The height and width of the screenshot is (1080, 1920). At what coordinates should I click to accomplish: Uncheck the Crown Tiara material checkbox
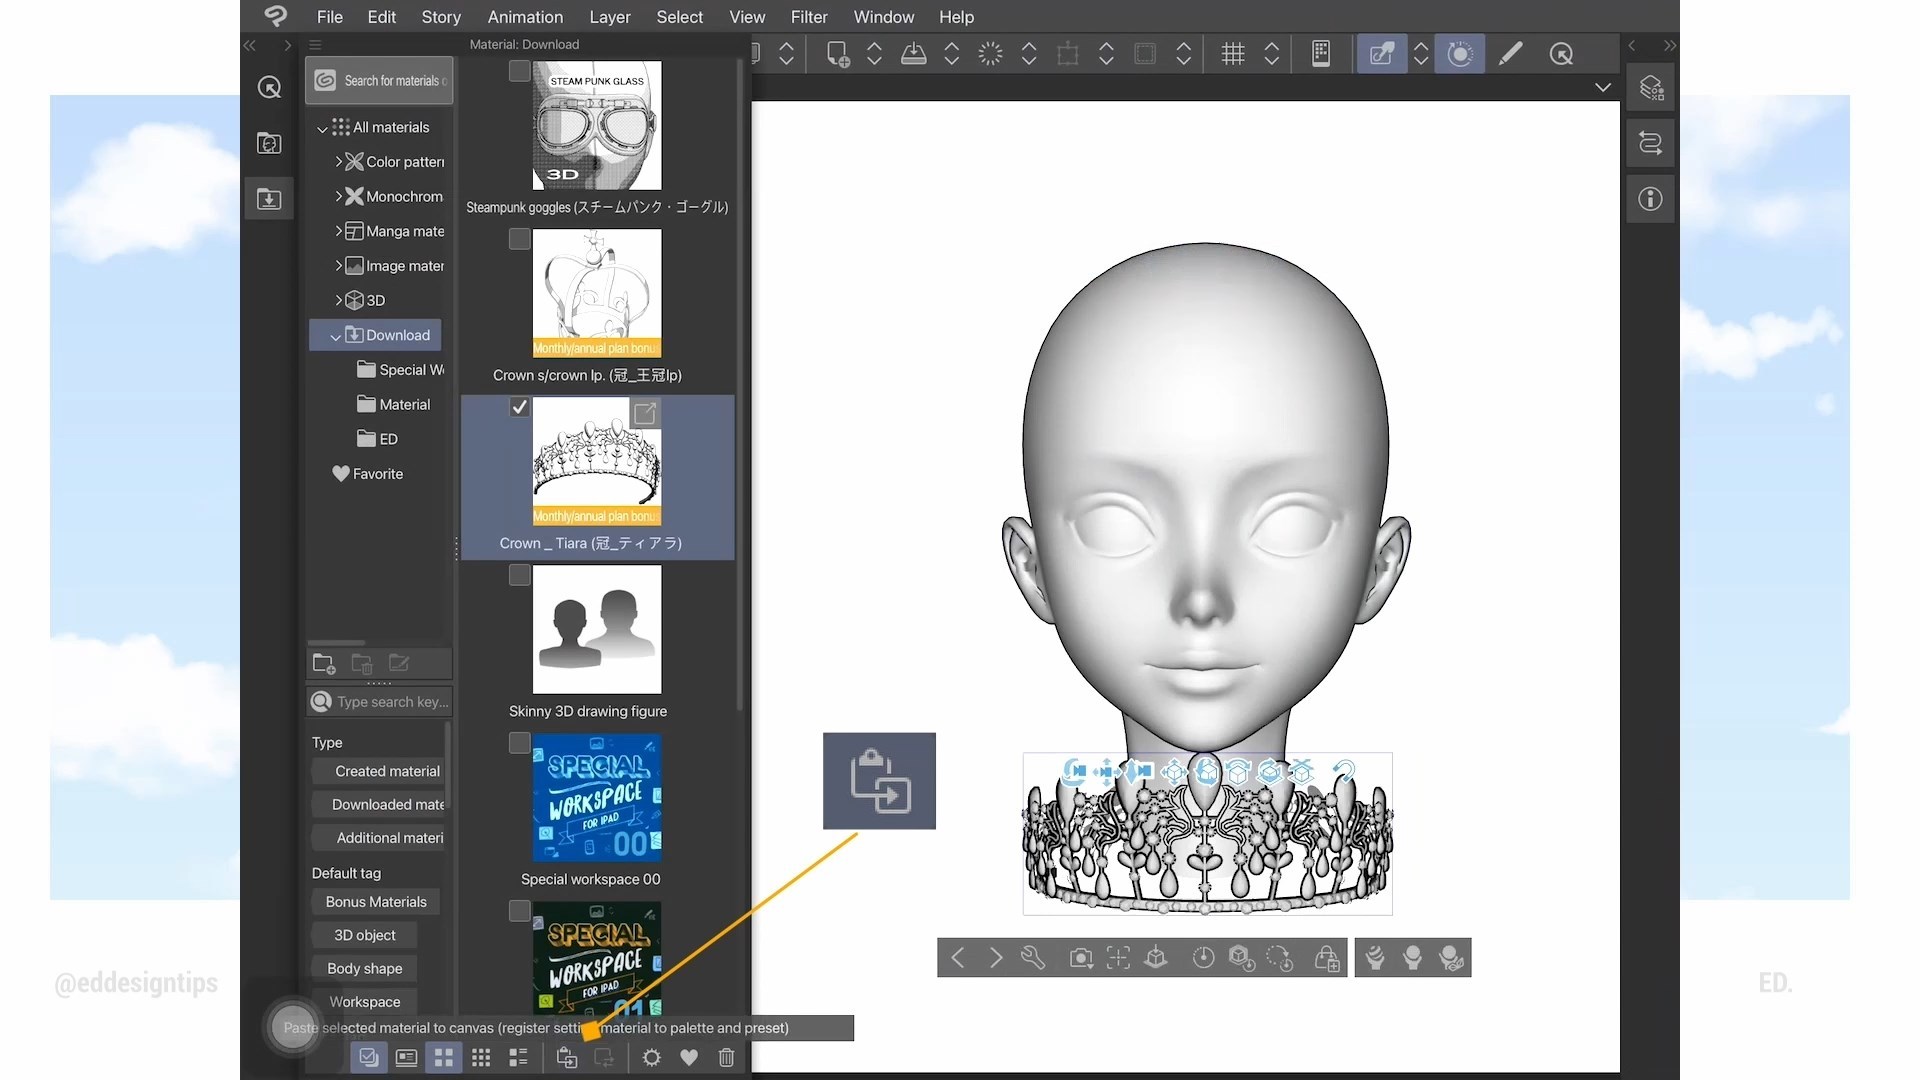(x=519, y=407)
